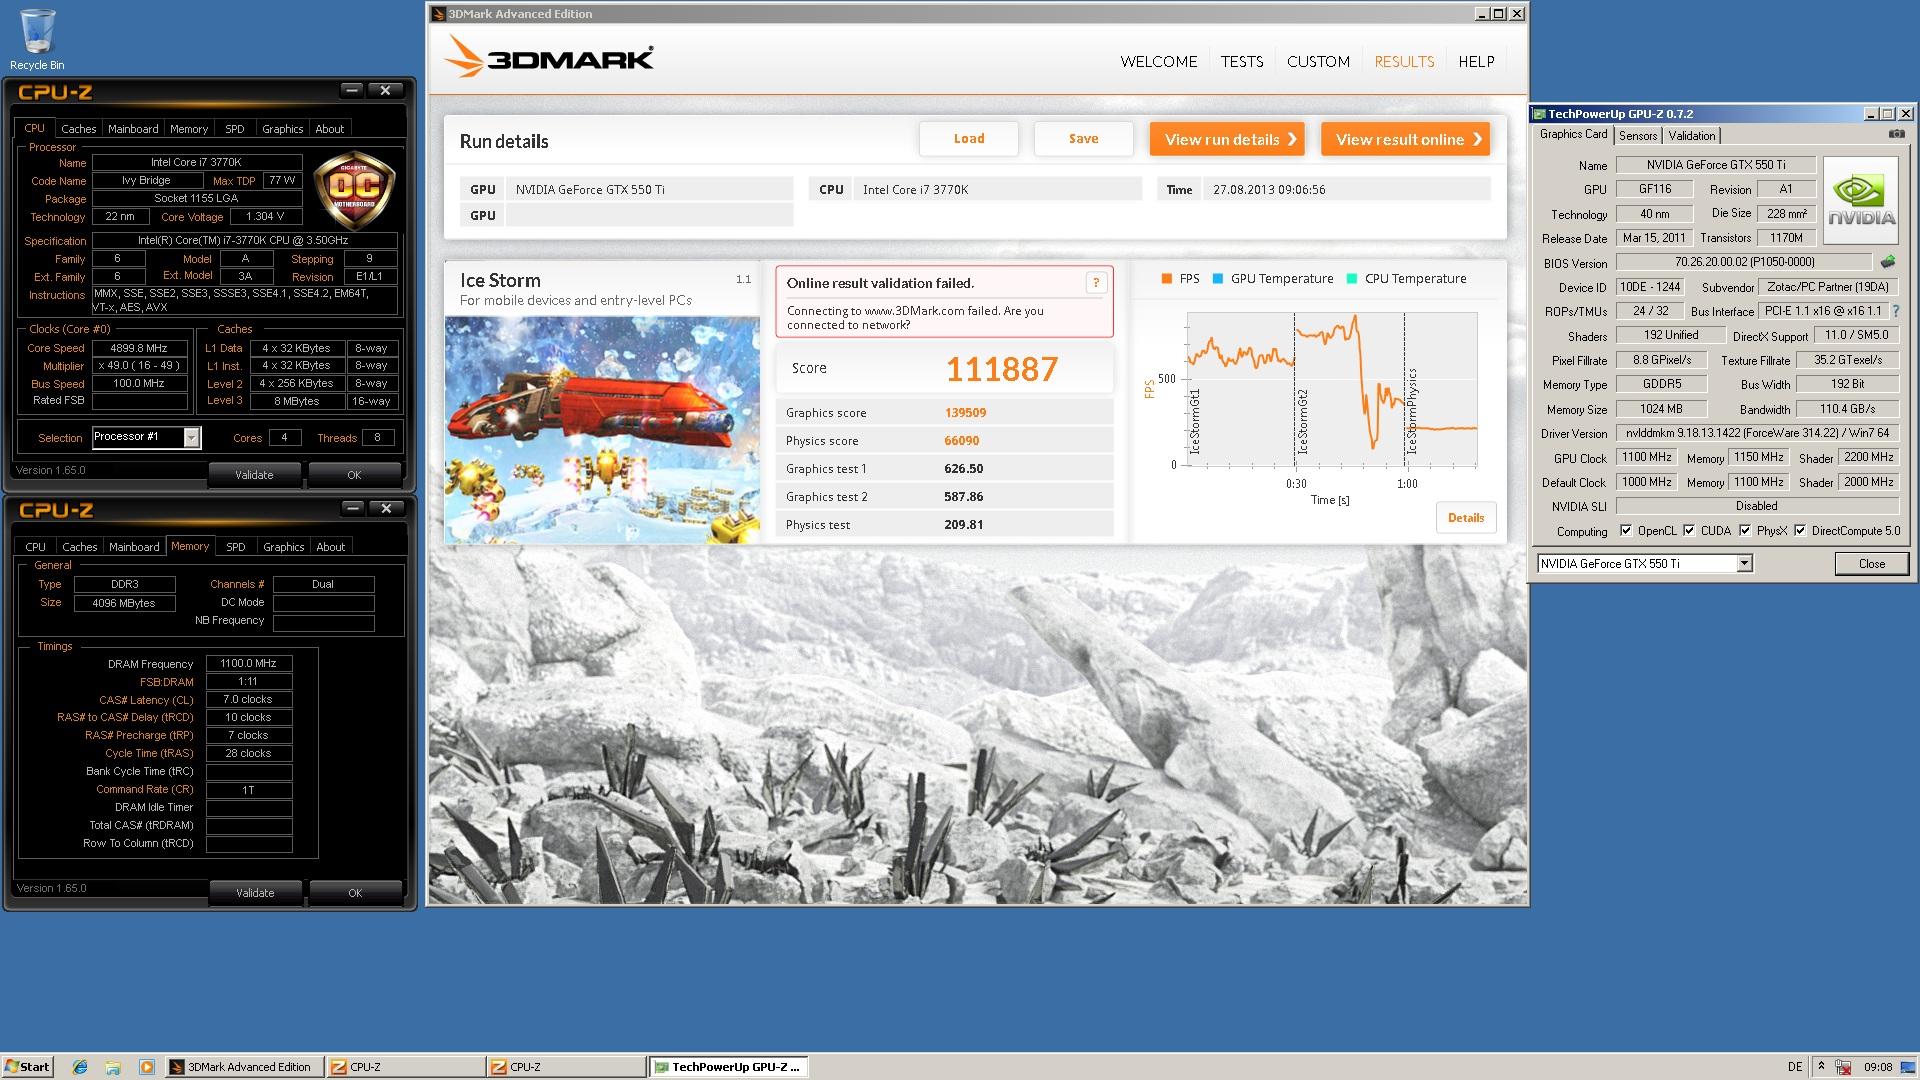Image resolution: width=1920 pixels, height=1080 pixels.
Task: Click the disconnected network tray icon
Action: tap(1845, 1067)
